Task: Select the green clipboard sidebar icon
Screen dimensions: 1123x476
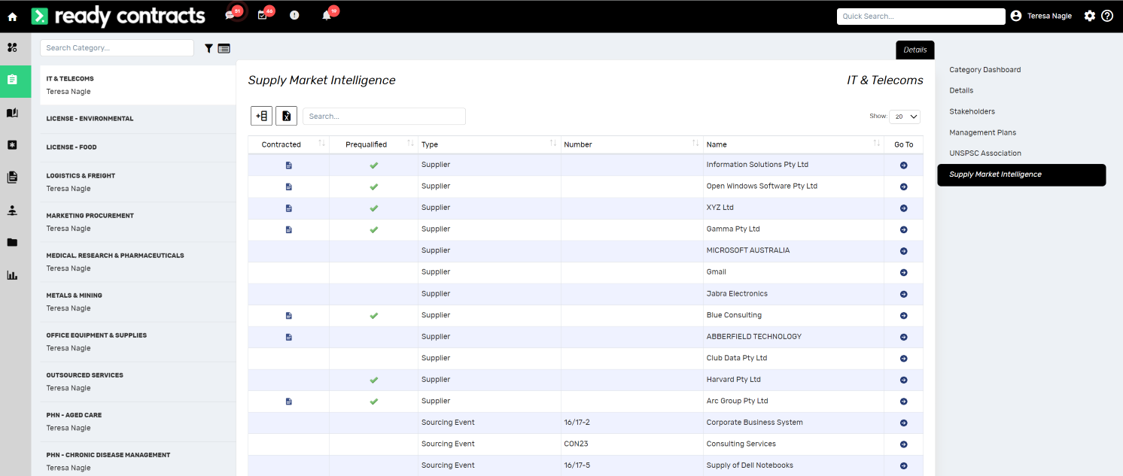Action: tap(12, 80)
